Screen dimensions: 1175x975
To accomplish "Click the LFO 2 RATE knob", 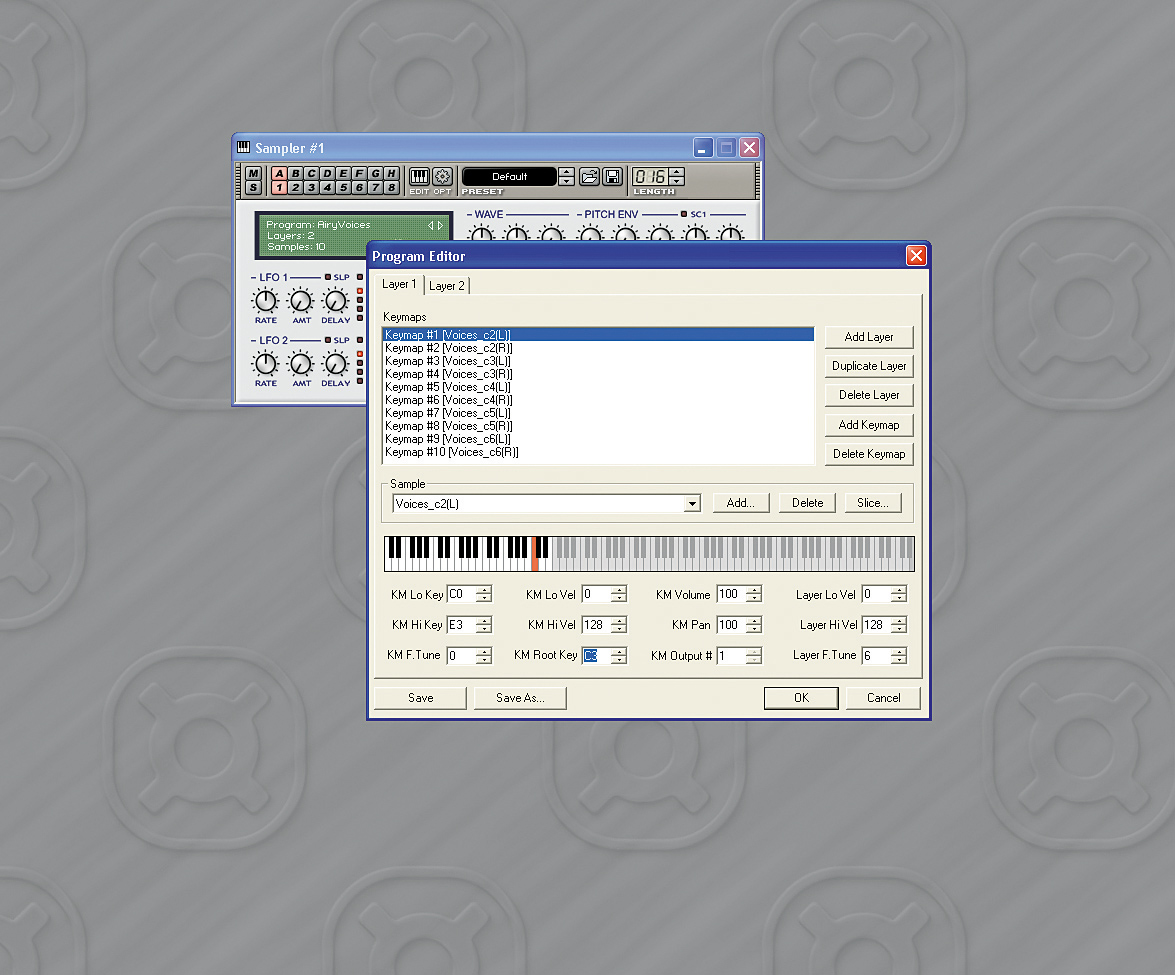I will [x=265, y=364].
